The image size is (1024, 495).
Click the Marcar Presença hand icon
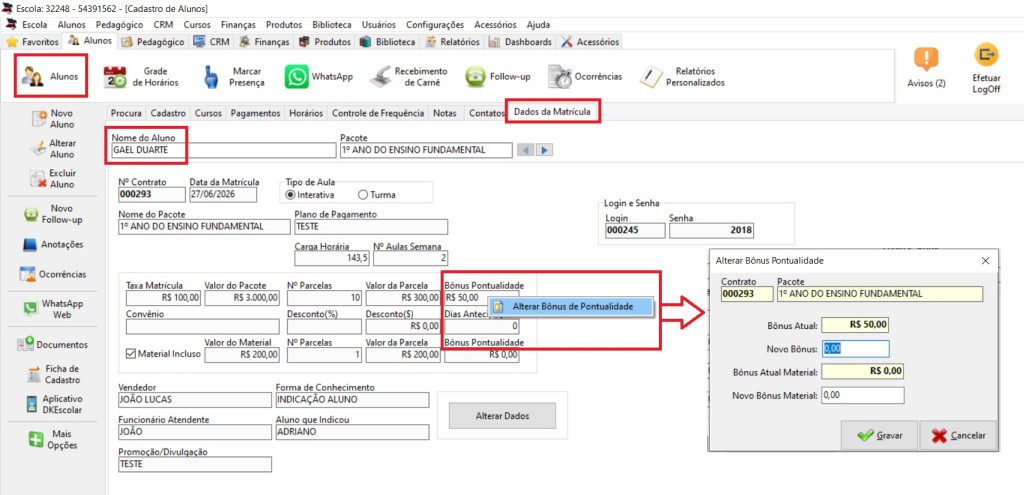(210, 76)
